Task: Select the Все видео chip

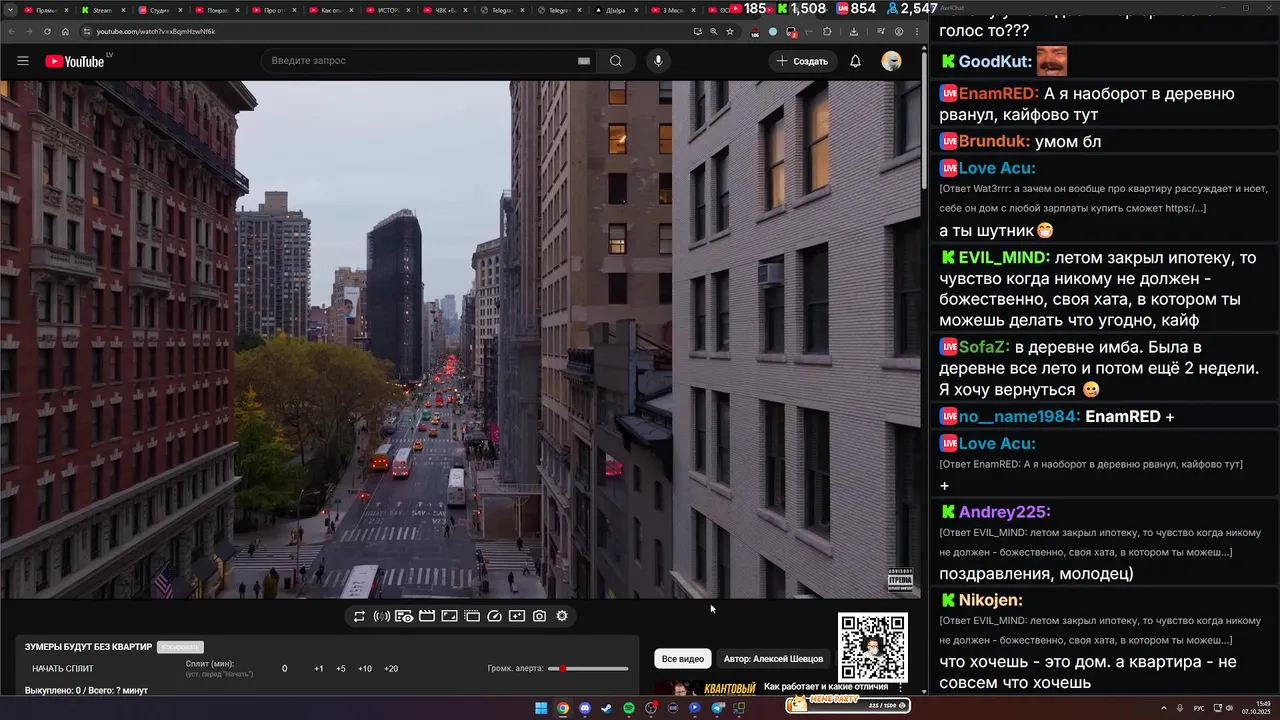Action: point(683,659)
